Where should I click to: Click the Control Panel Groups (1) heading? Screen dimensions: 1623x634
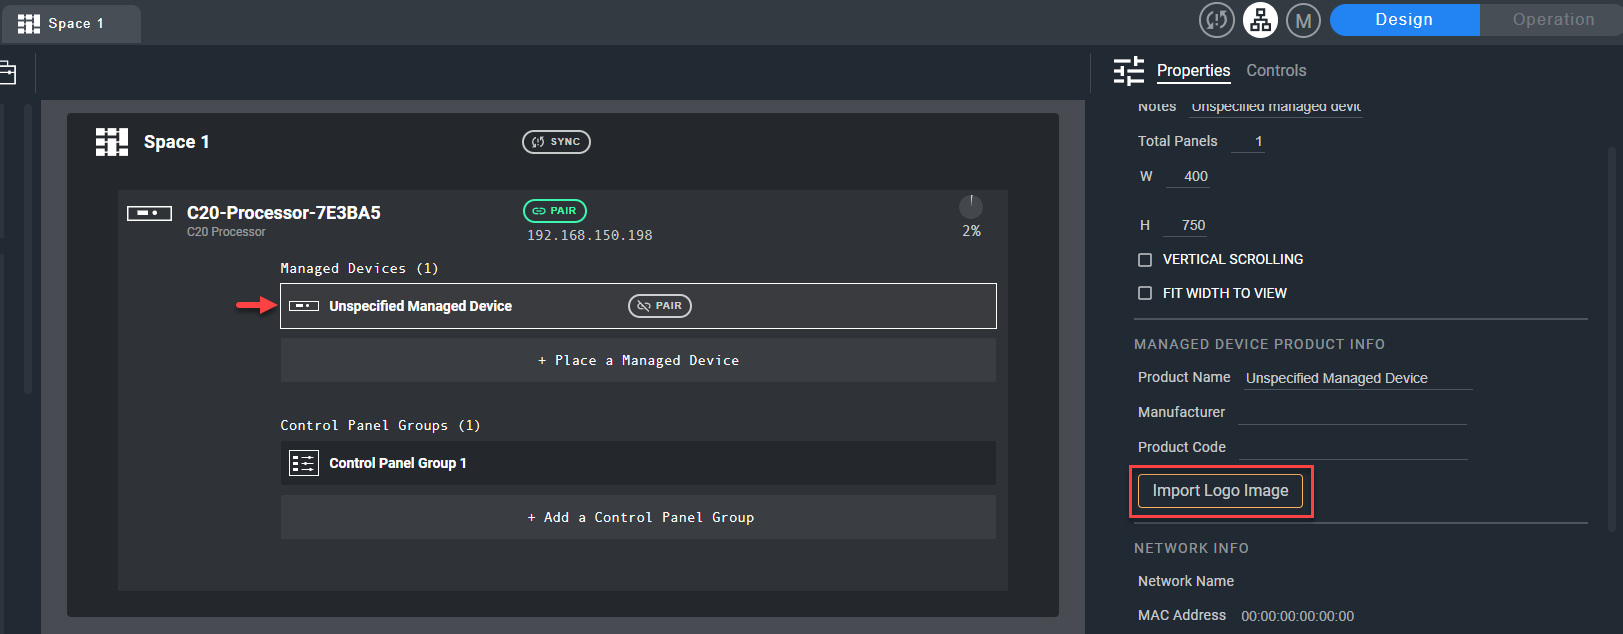(380, 425)
